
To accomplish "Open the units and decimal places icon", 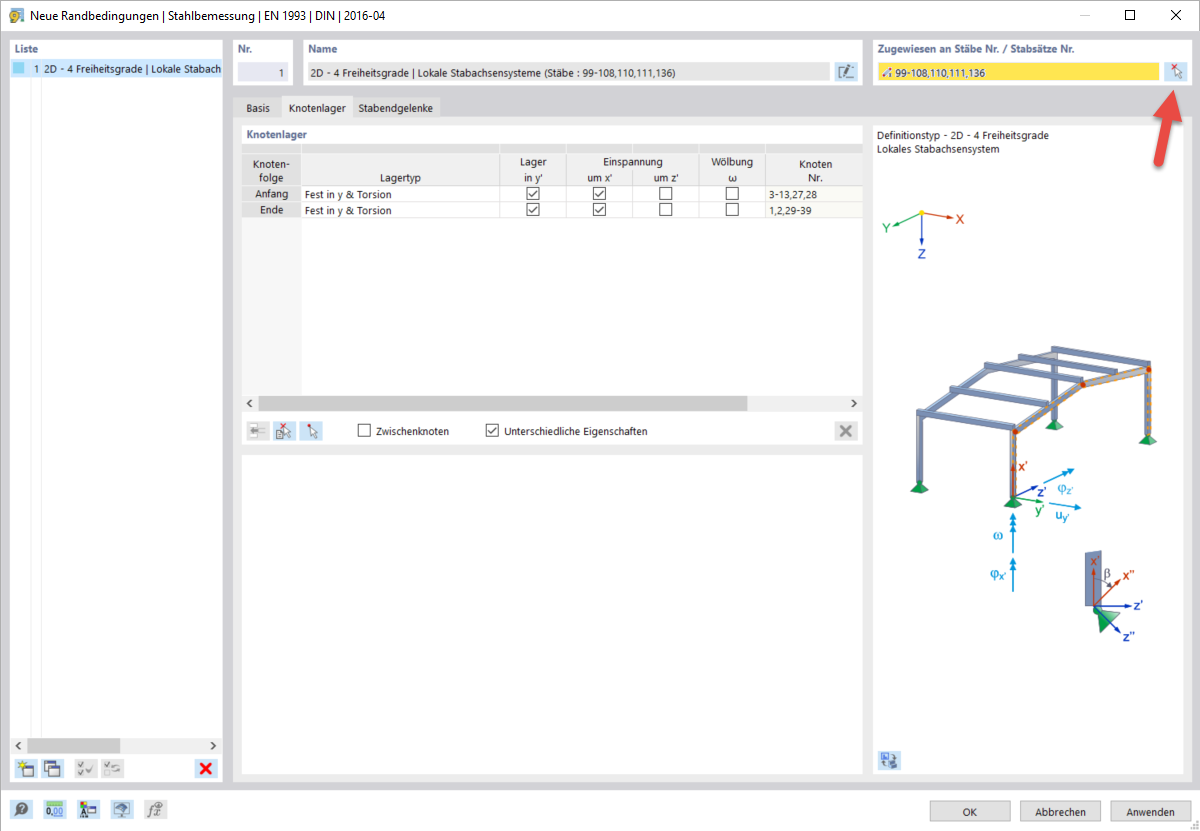I will pyautogui.click(x=55, y=810).
